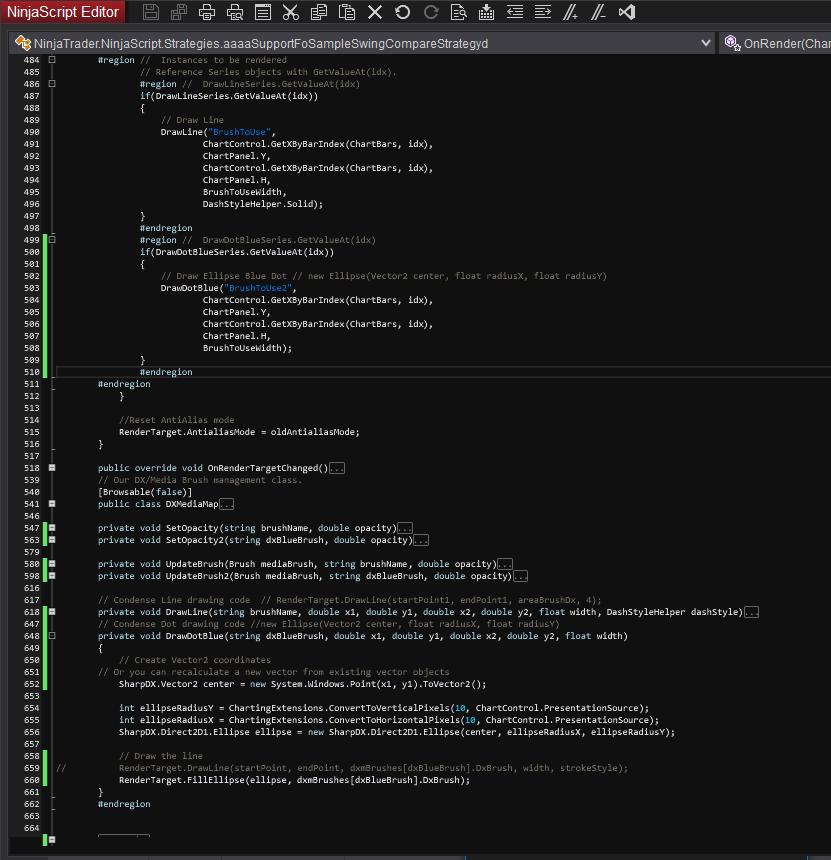Image resolution: width=831 pixels, height=860 pixels.
Task: Open the strategy class selector dropdown
Action: click(706, 44)
